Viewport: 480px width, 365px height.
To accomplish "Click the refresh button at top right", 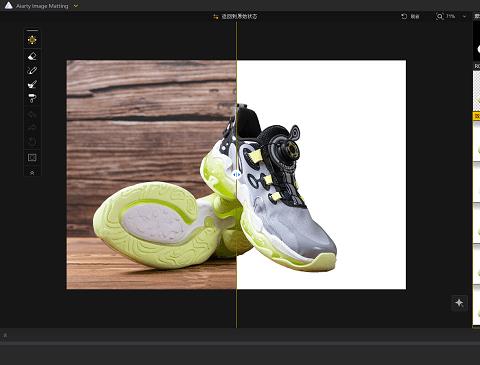I will click(410, 16).
